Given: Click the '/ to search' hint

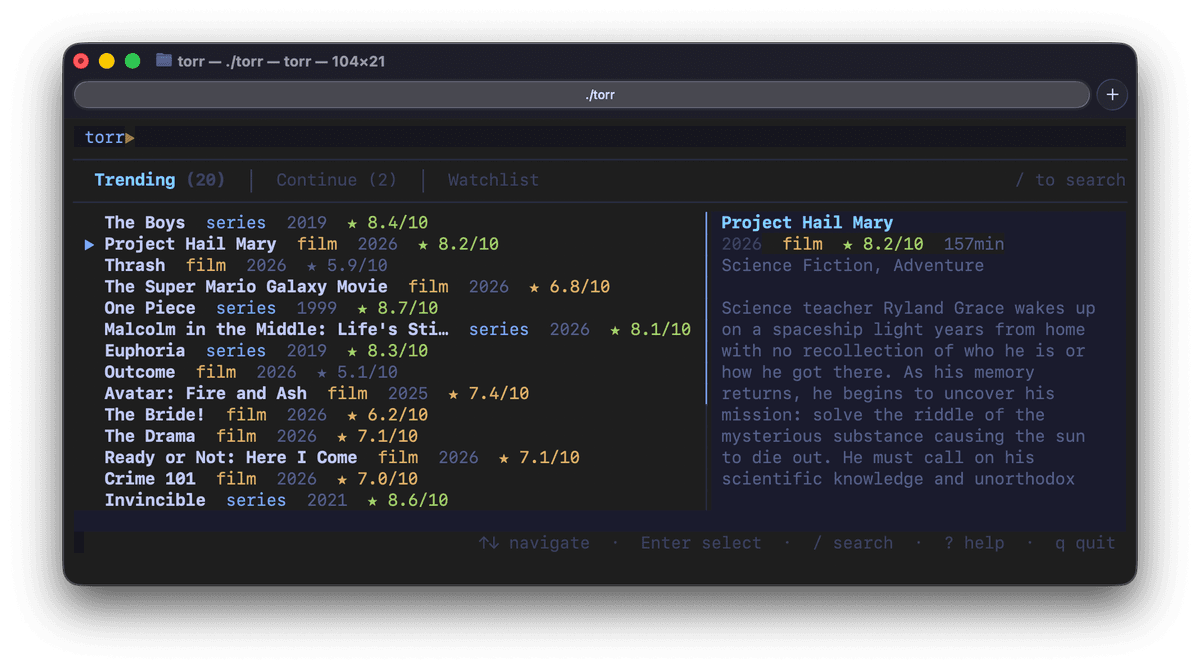Looking at the screenshot, I should 1070,180.
